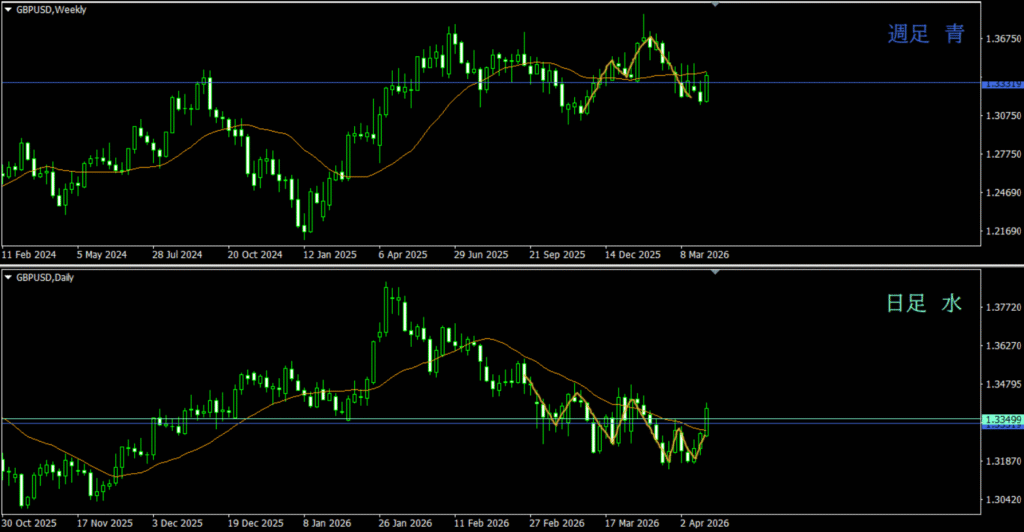The width and height of the screenshot is (1024, 532).
Task: Click the GBPUSD,Daily chart title text
Action: coord(44,277)
